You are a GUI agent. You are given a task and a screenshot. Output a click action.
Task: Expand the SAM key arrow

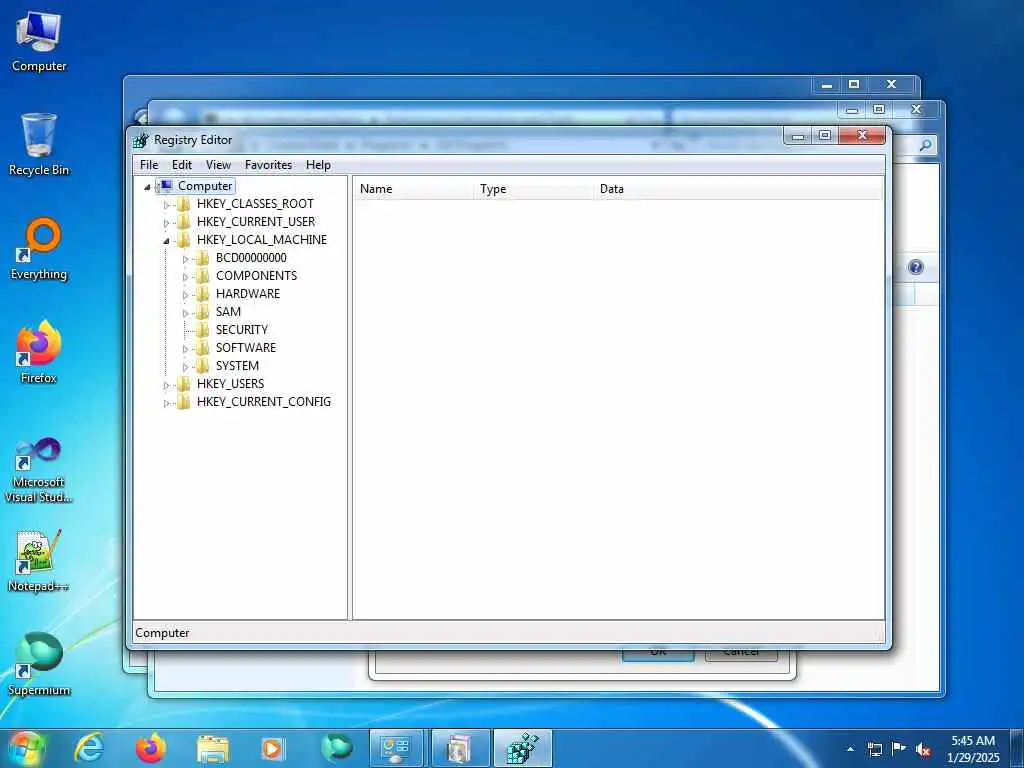point(185,313)
